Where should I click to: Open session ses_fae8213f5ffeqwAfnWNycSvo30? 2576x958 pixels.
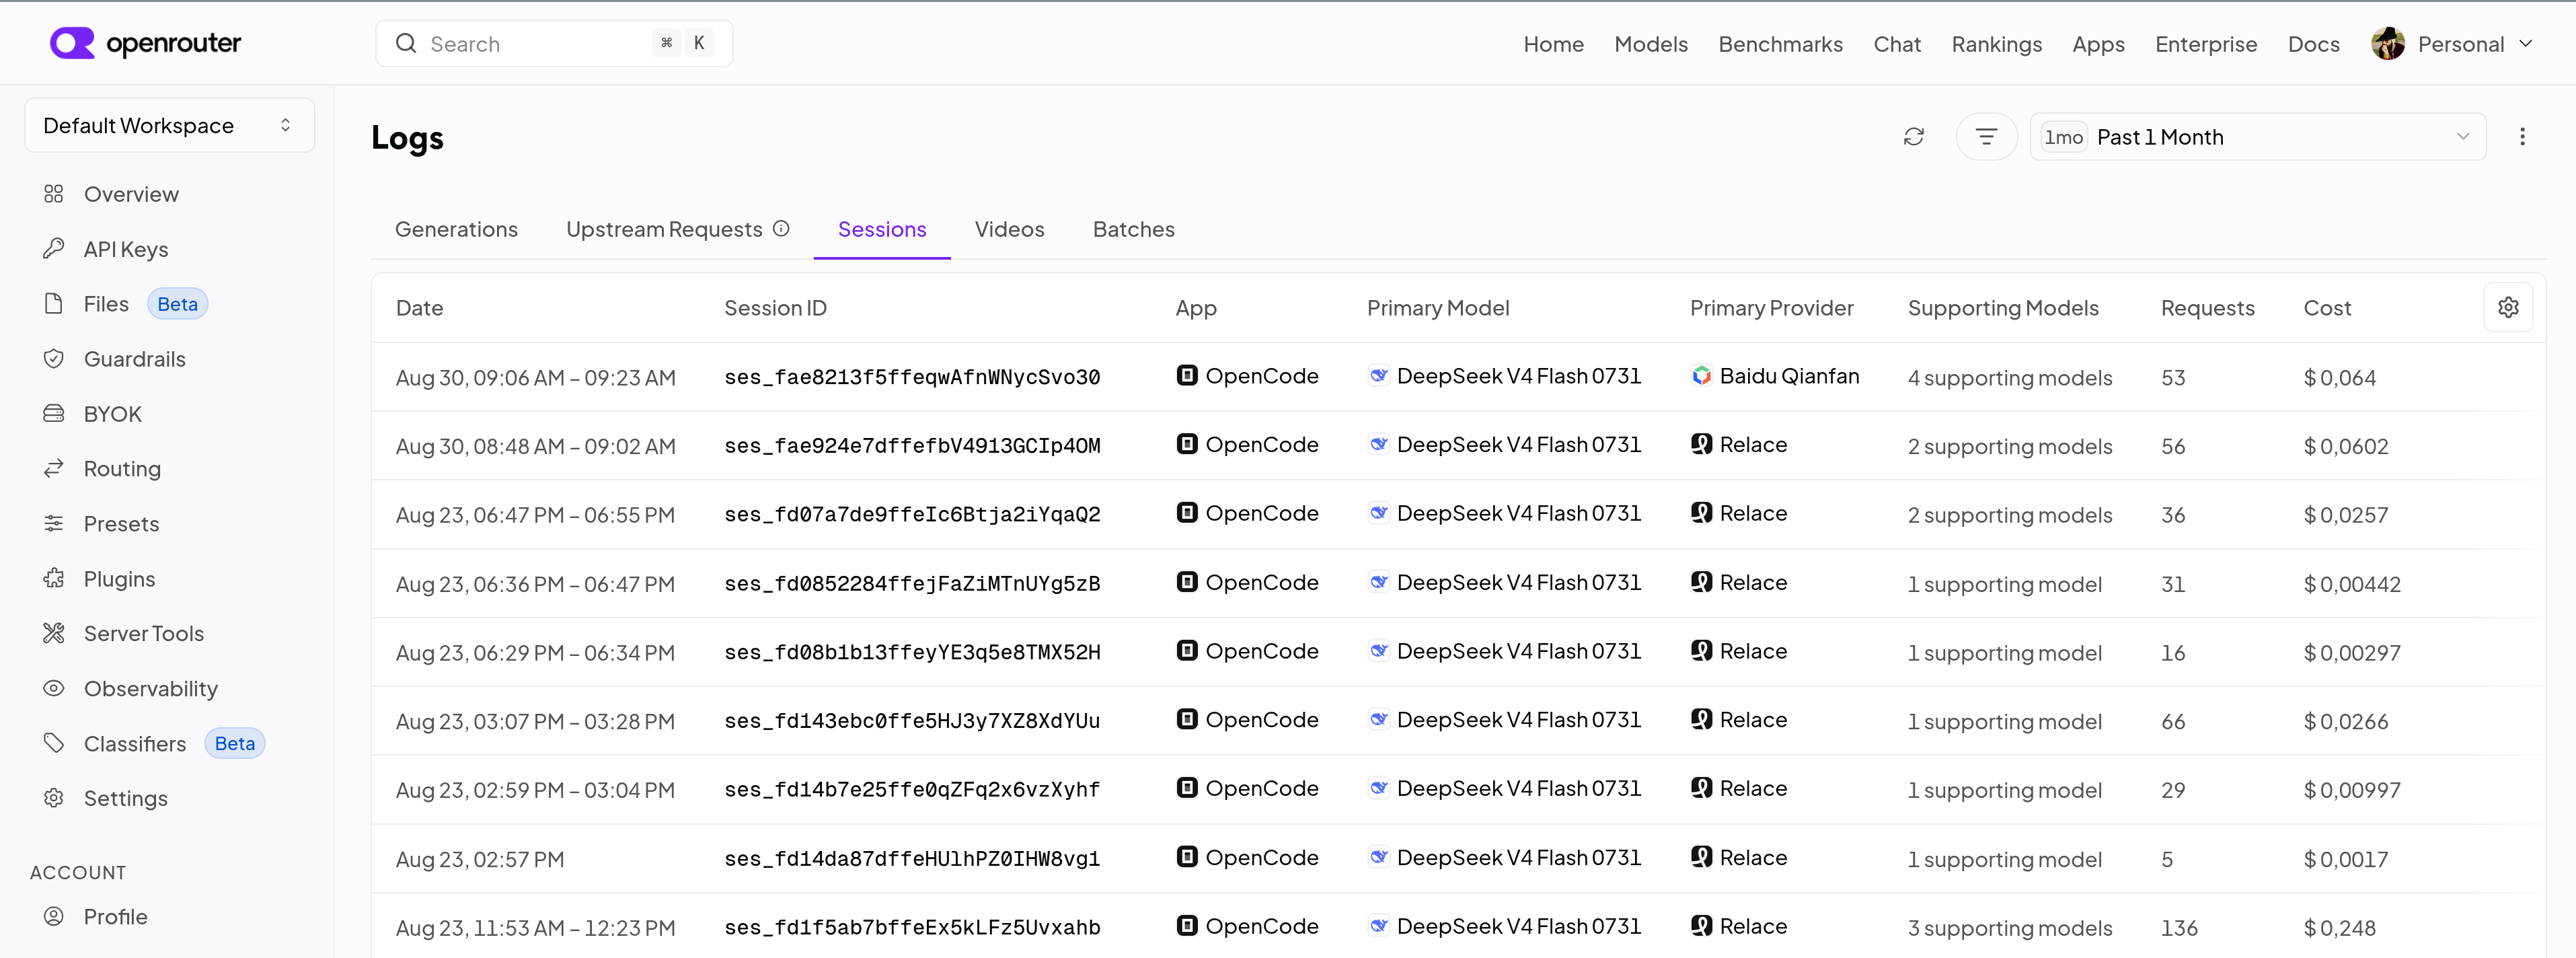tap(912, 377)
